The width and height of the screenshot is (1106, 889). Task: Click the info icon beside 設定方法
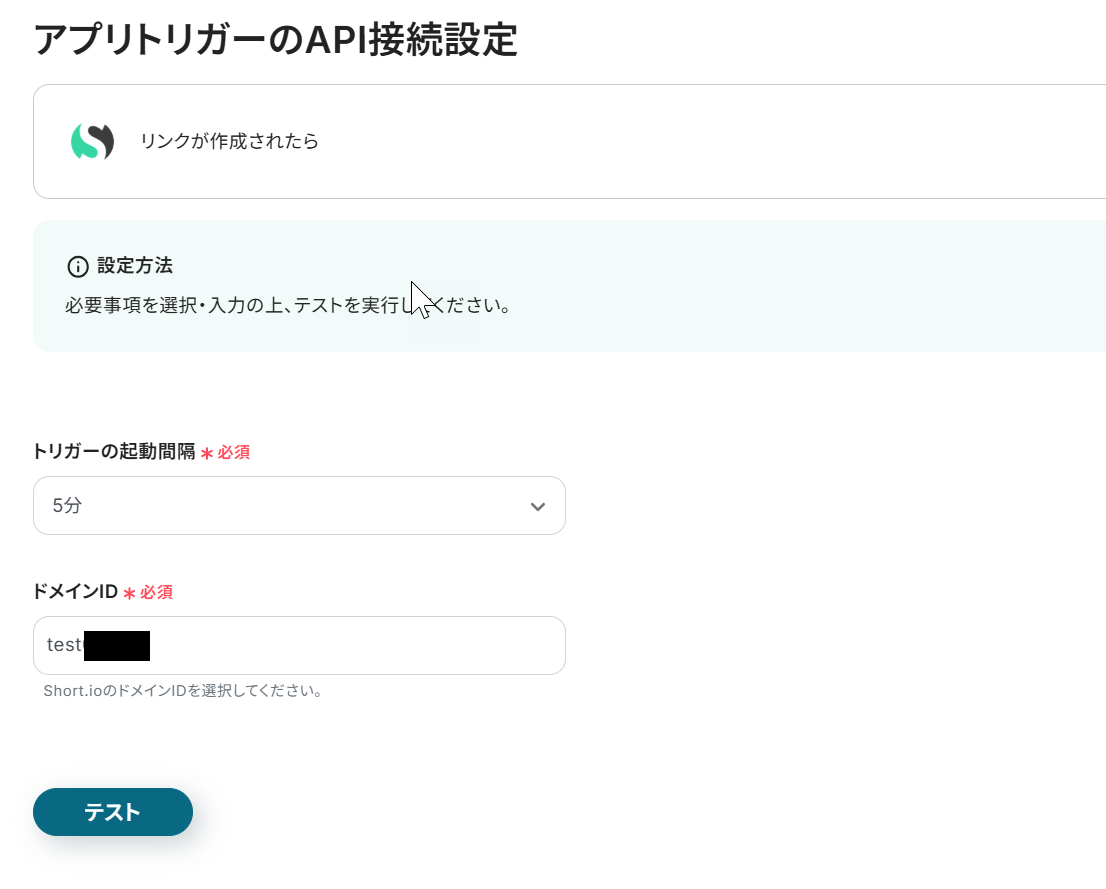[x=77, y=267]
